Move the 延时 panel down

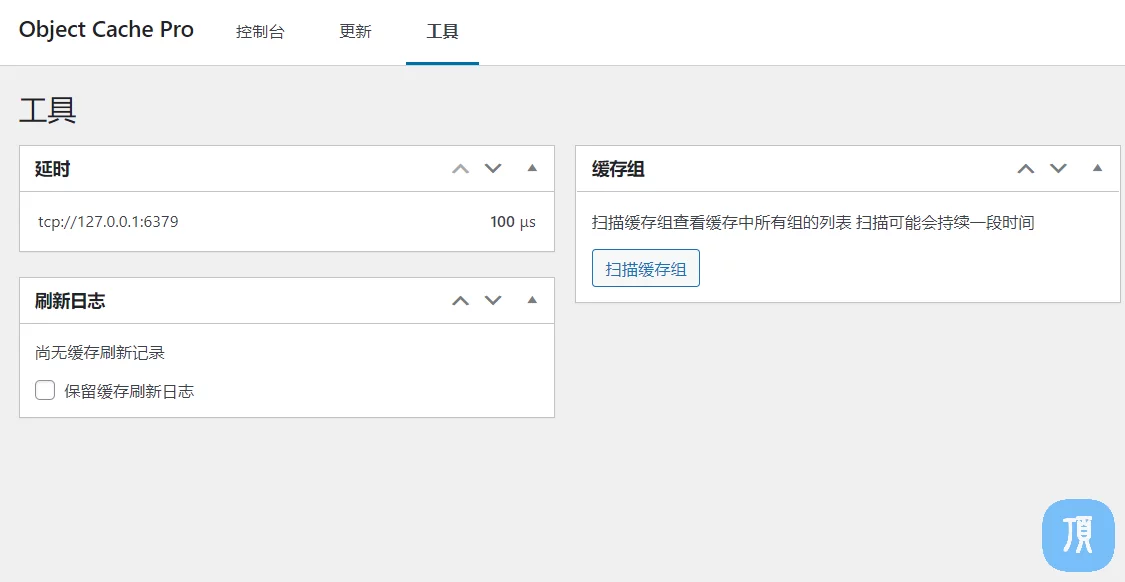[493, 169]
